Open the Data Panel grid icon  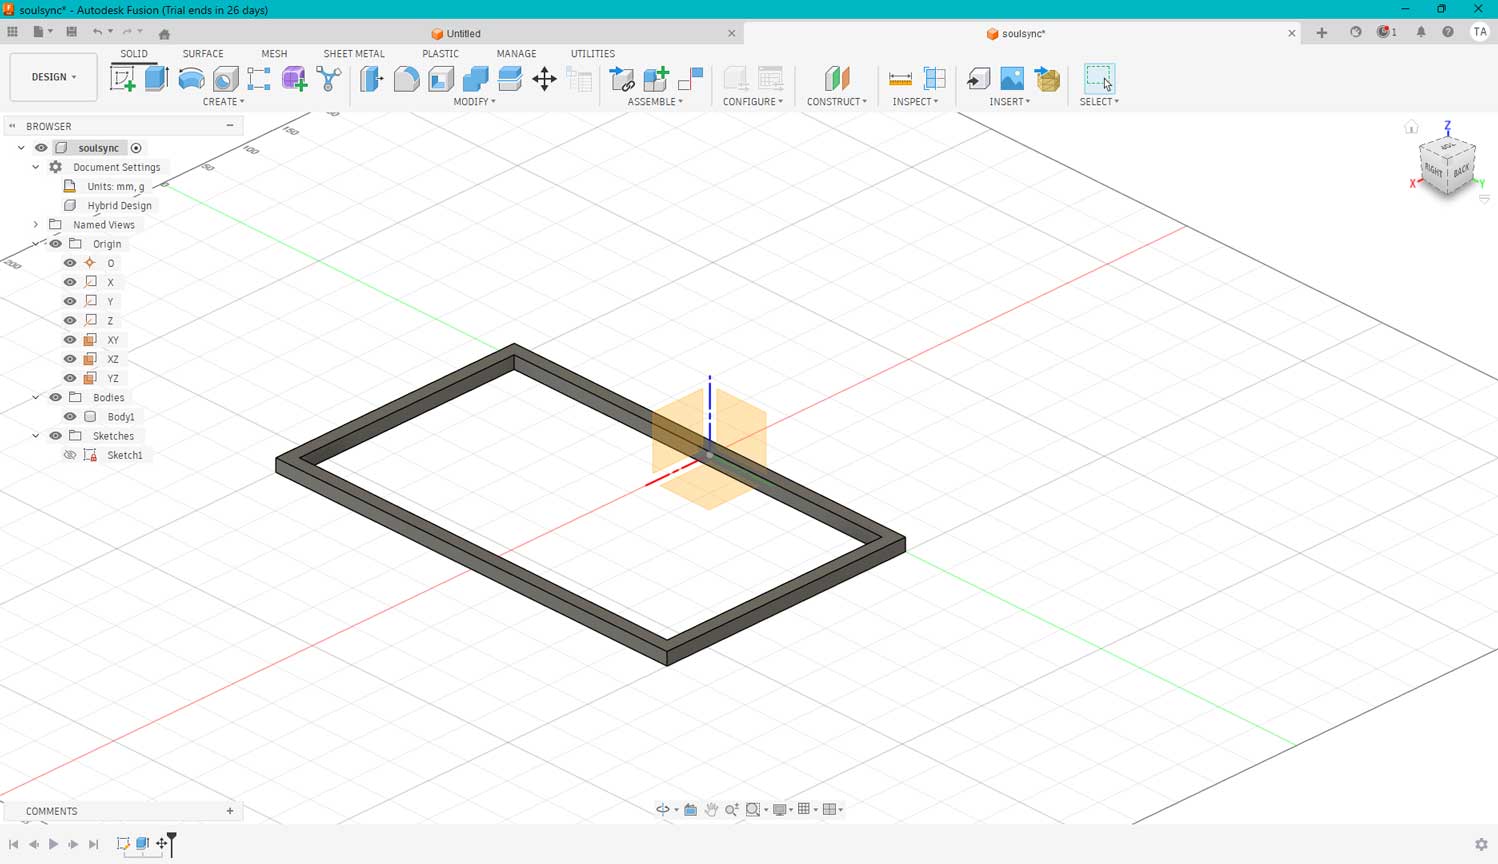pyautogui.click(x=12, y=32)
